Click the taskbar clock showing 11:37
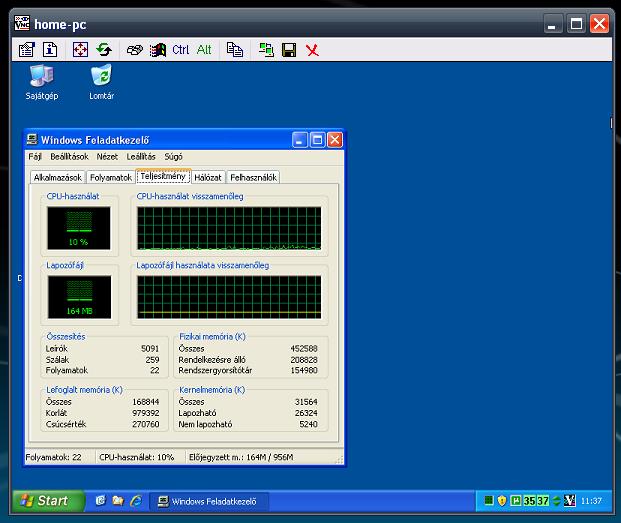Image resolution: width=621 pixels, height=523 pixels. coord(591,501)
